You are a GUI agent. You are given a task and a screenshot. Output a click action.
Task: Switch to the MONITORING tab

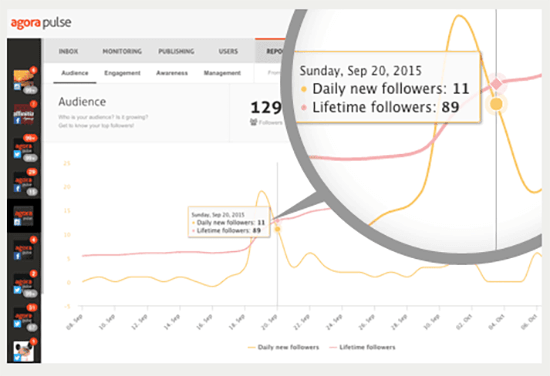pyautogui.click(x=122, y=51)
